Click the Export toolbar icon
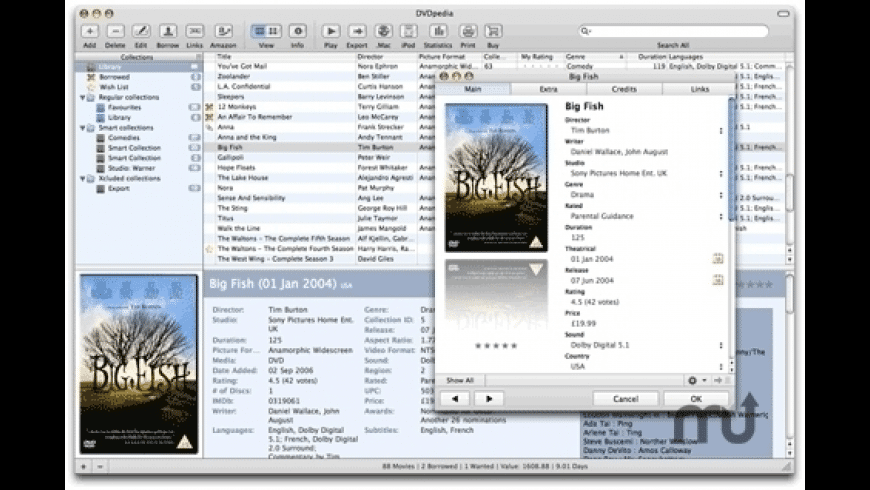This screenshot has height=490, width=870. click(x=357, y=31)
